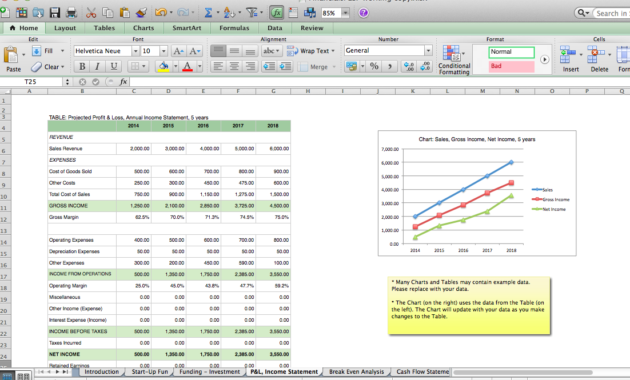
Task: Click the Paste button in ribbon
Action: click(x=13, y=59)
